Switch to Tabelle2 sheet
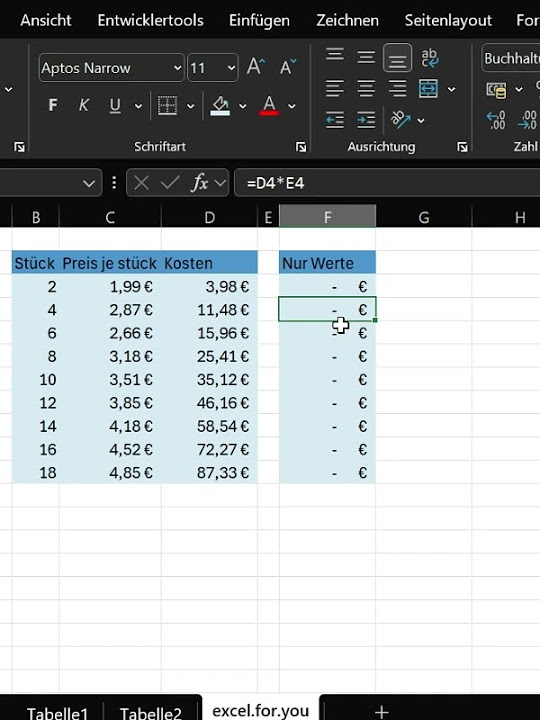540x720 pixels. click(150, 712)
